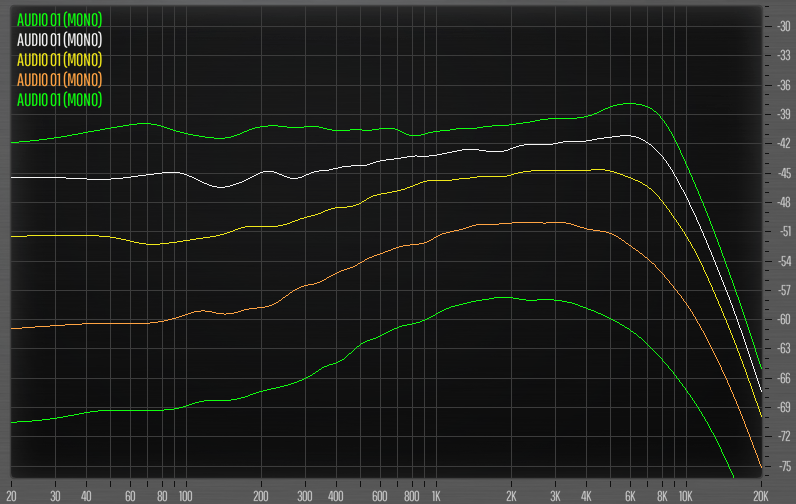Image resolution: width=796 pixels, height=504 pixels.
Task: Click the -30 dB level scale label
Action: click(783, 27)
